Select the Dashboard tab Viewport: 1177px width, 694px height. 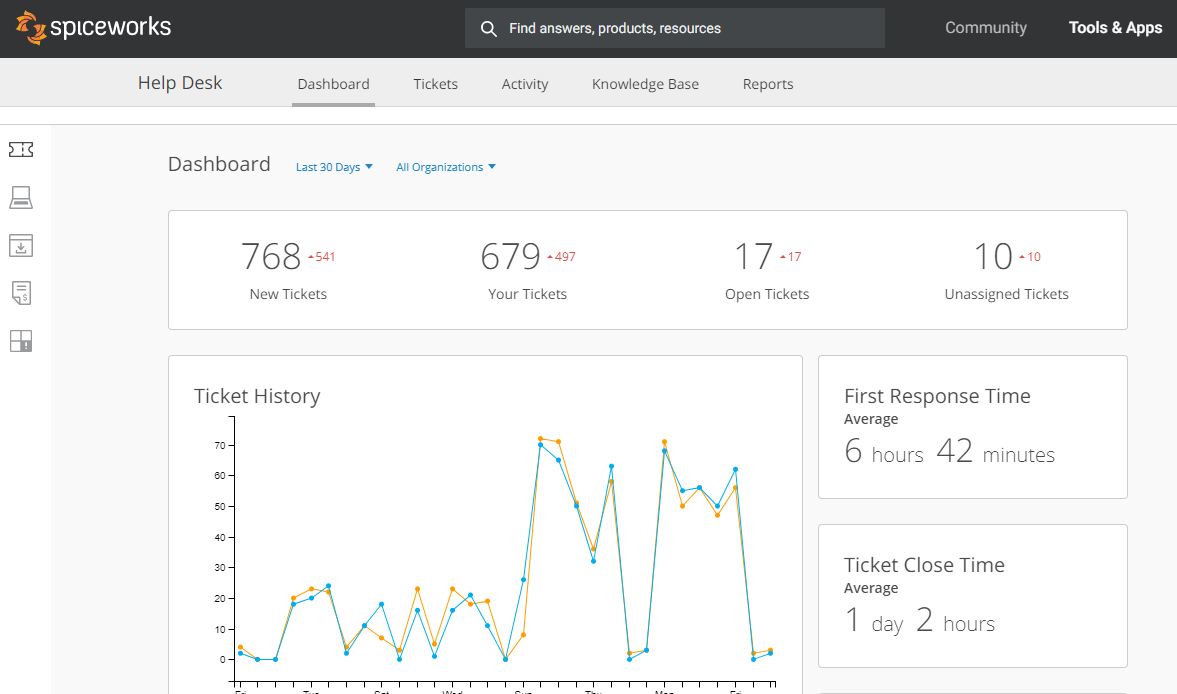tap(333, 84)
